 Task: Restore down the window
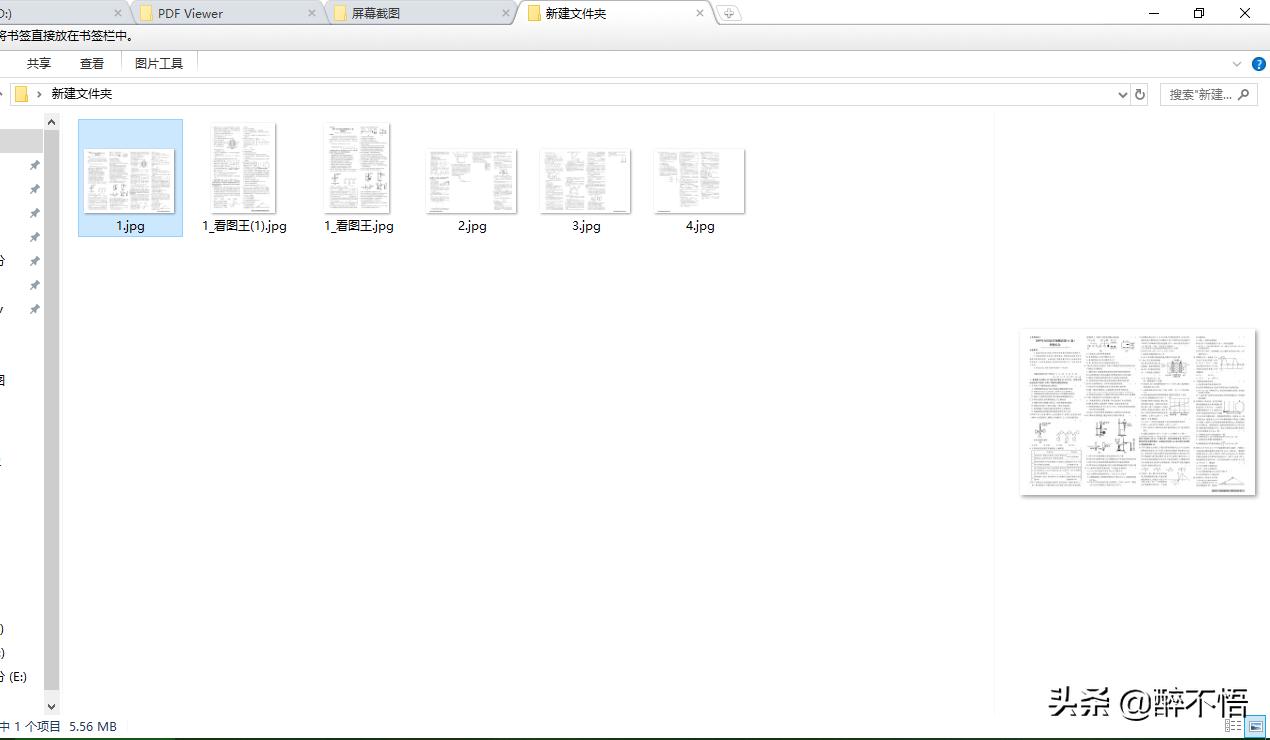(x=1199, y=13)
